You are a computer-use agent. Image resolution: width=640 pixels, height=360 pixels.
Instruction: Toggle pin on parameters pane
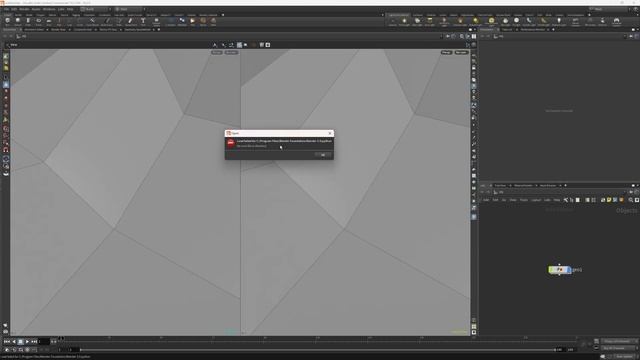[631, 36]
